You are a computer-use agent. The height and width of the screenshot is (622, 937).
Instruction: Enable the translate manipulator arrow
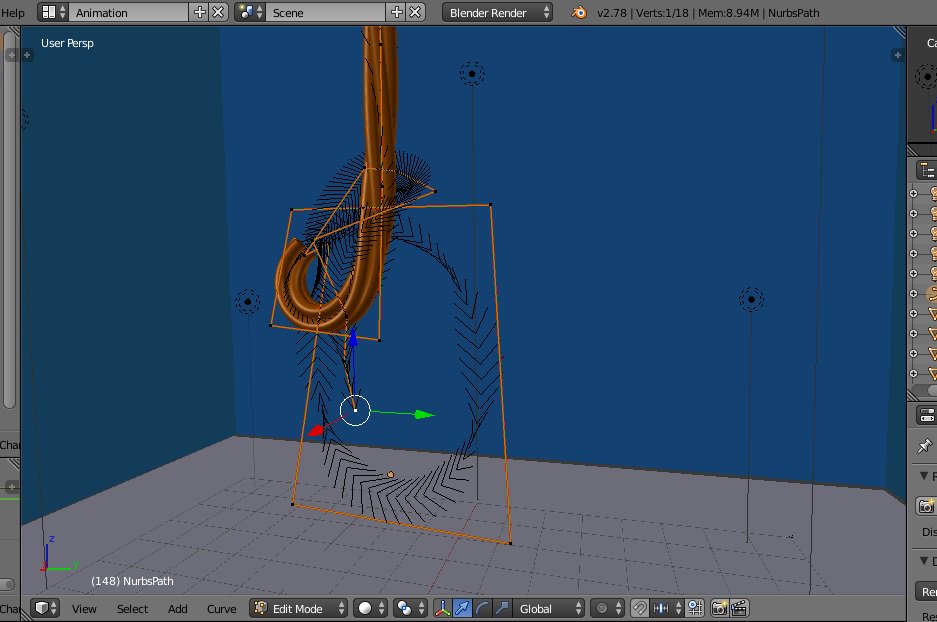[462, 608]
